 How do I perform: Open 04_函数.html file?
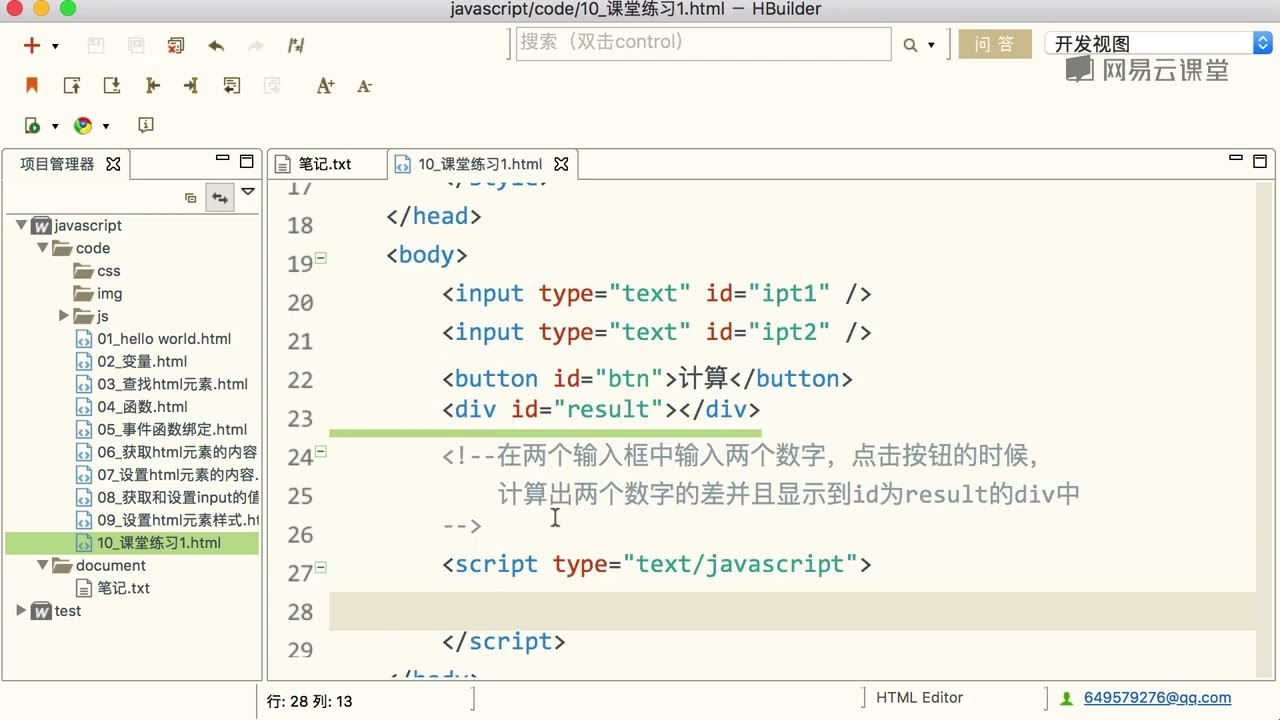(x=132, y=407)
